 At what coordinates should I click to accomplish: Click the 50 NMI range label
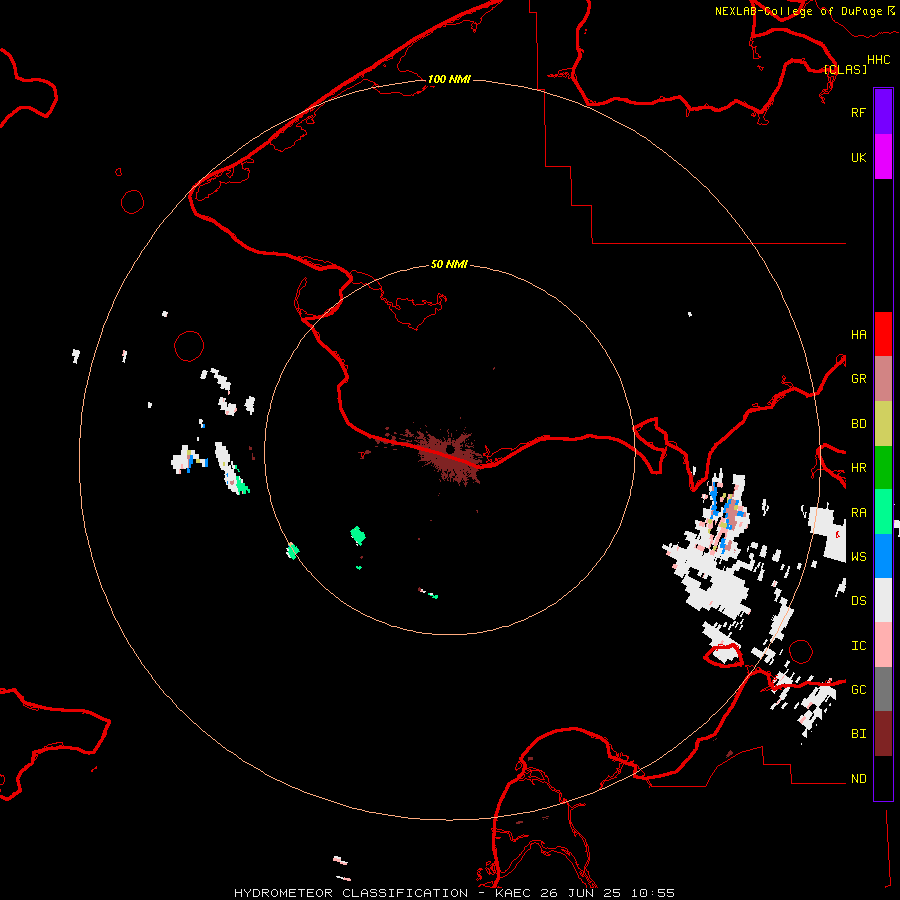click(449, 264)
